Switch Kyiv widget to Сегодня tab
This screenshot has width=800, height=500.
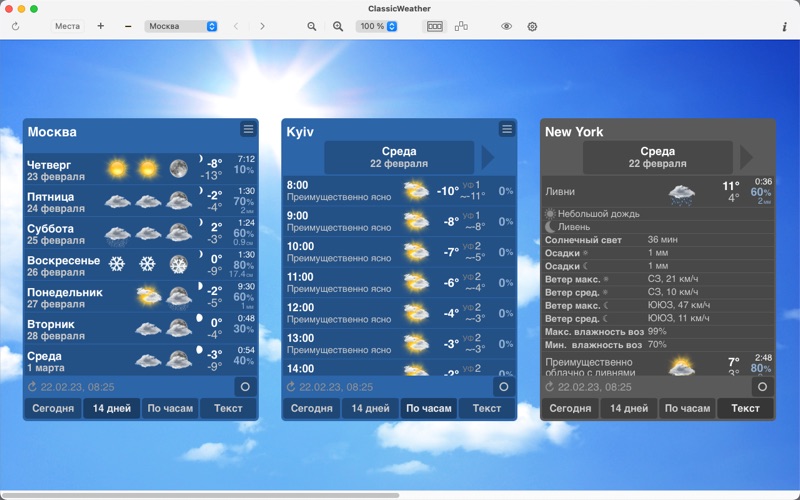coord(312,408)
